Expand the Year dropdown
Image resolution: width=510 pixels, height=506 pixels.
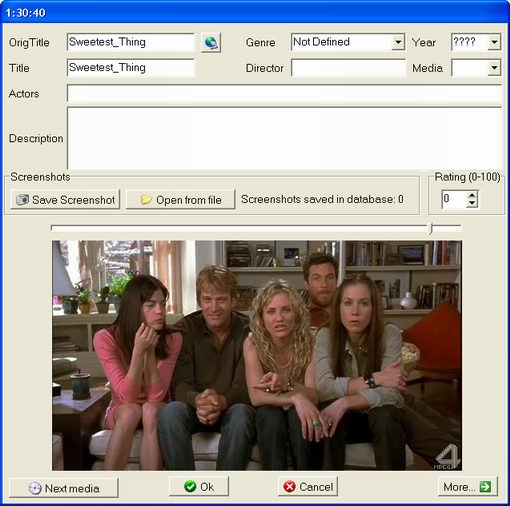click(494, 42)
